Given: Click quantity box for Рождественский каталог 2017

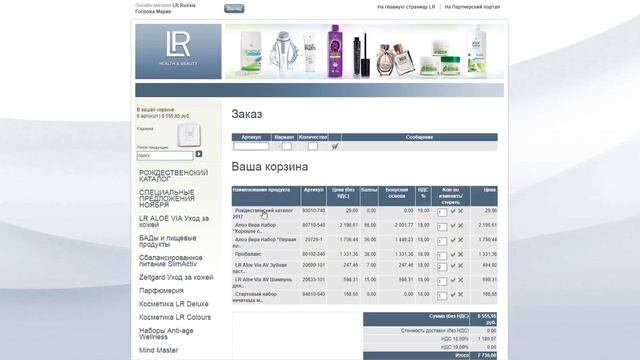Looking at the screenshot, I should pos(442,212).
